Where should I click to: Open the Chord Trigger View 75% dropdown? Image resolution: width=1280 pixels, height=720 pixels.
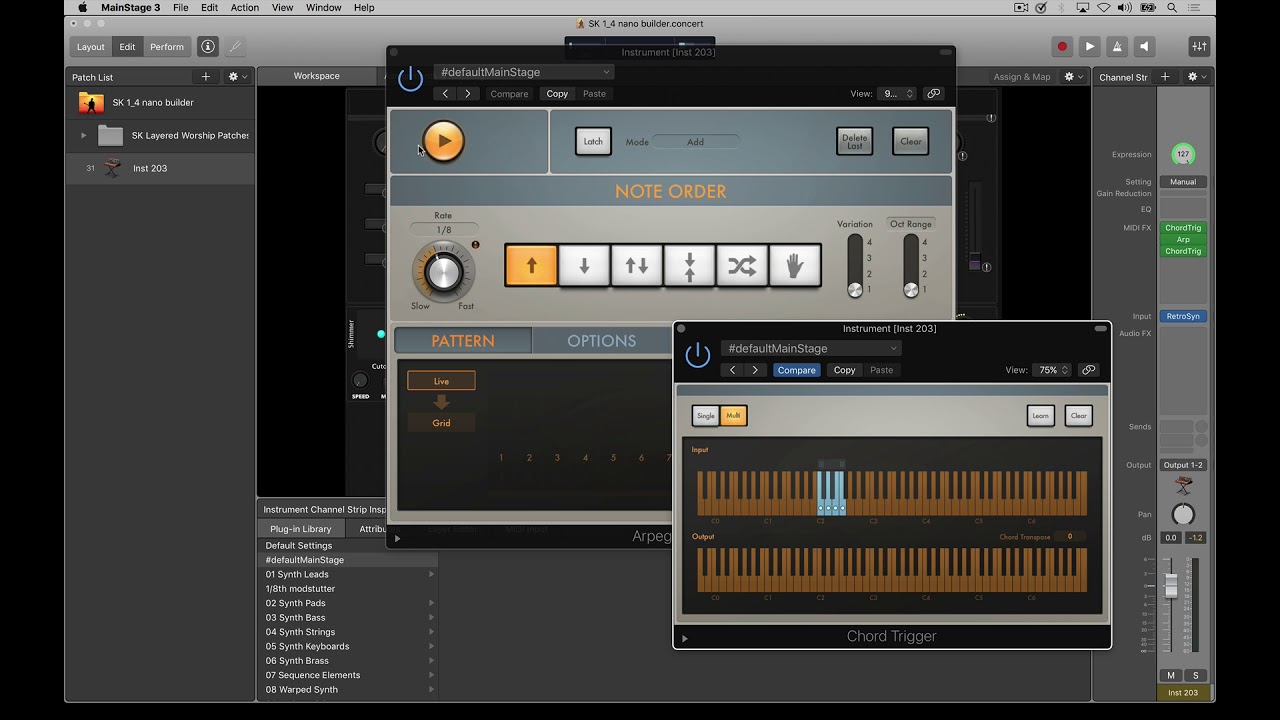pyautogui.click(x=1053, y=370)
